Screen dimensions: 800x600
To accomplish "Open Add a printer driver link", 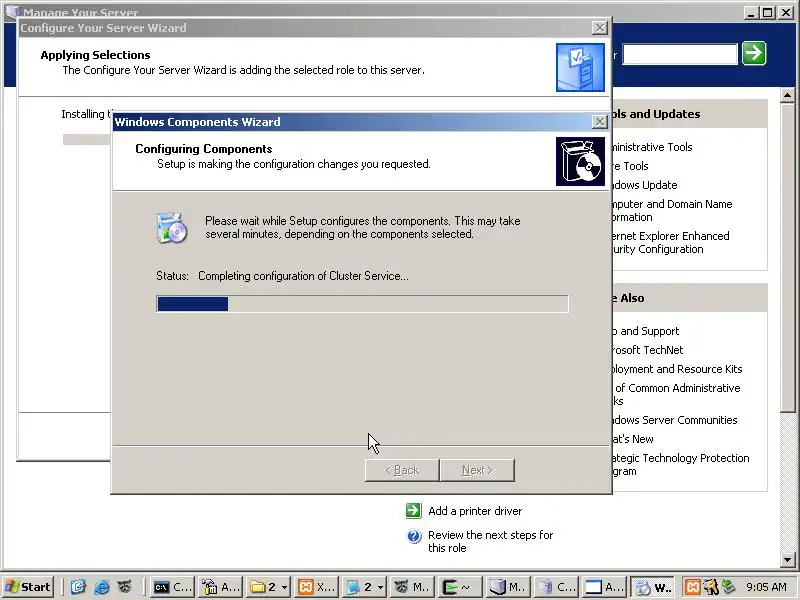I will (x=475, y=511).
